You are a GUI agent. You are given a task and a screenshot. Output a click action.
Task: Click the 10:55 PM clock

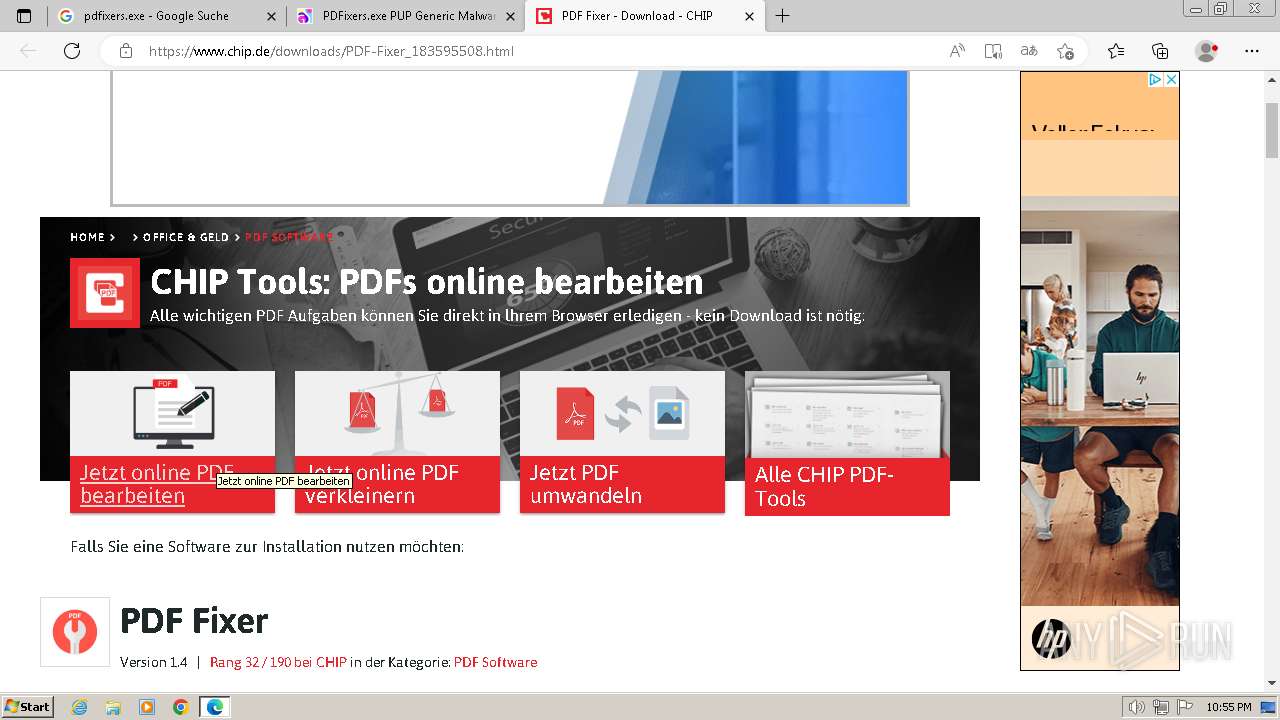1229,707
